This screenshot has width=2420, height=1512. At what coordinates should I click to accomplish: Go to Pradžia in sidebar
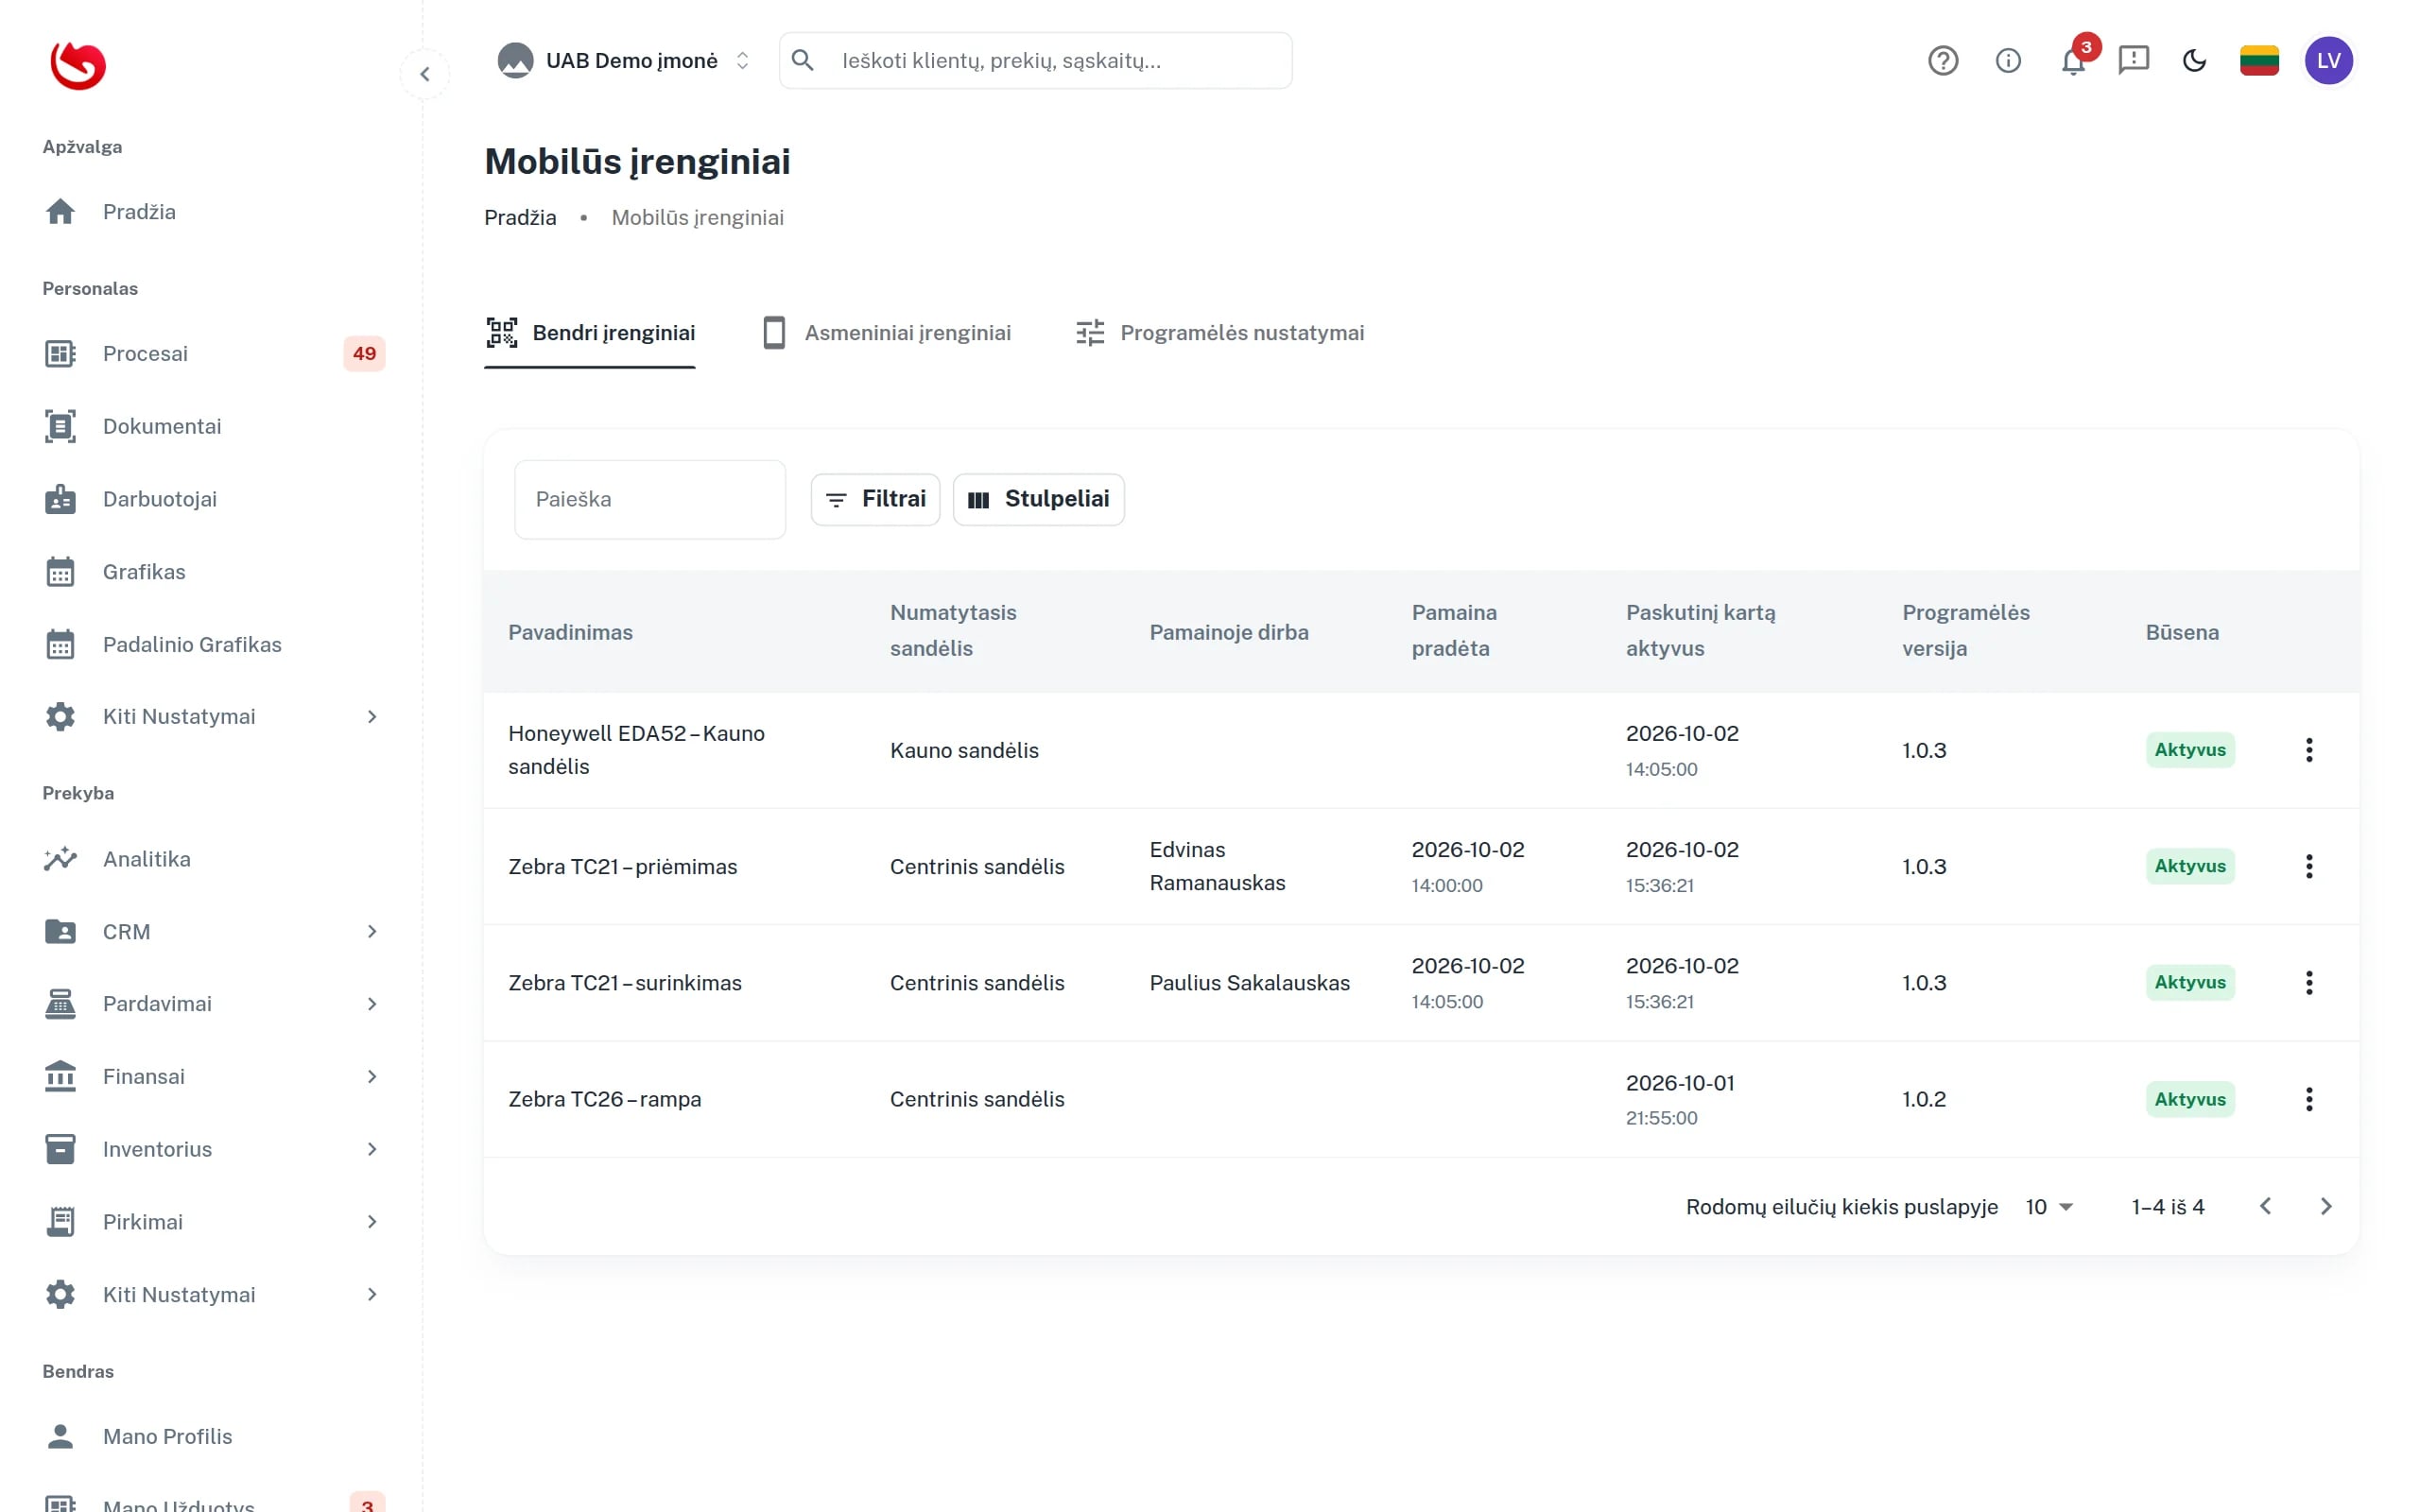click(x=212, y=212)
